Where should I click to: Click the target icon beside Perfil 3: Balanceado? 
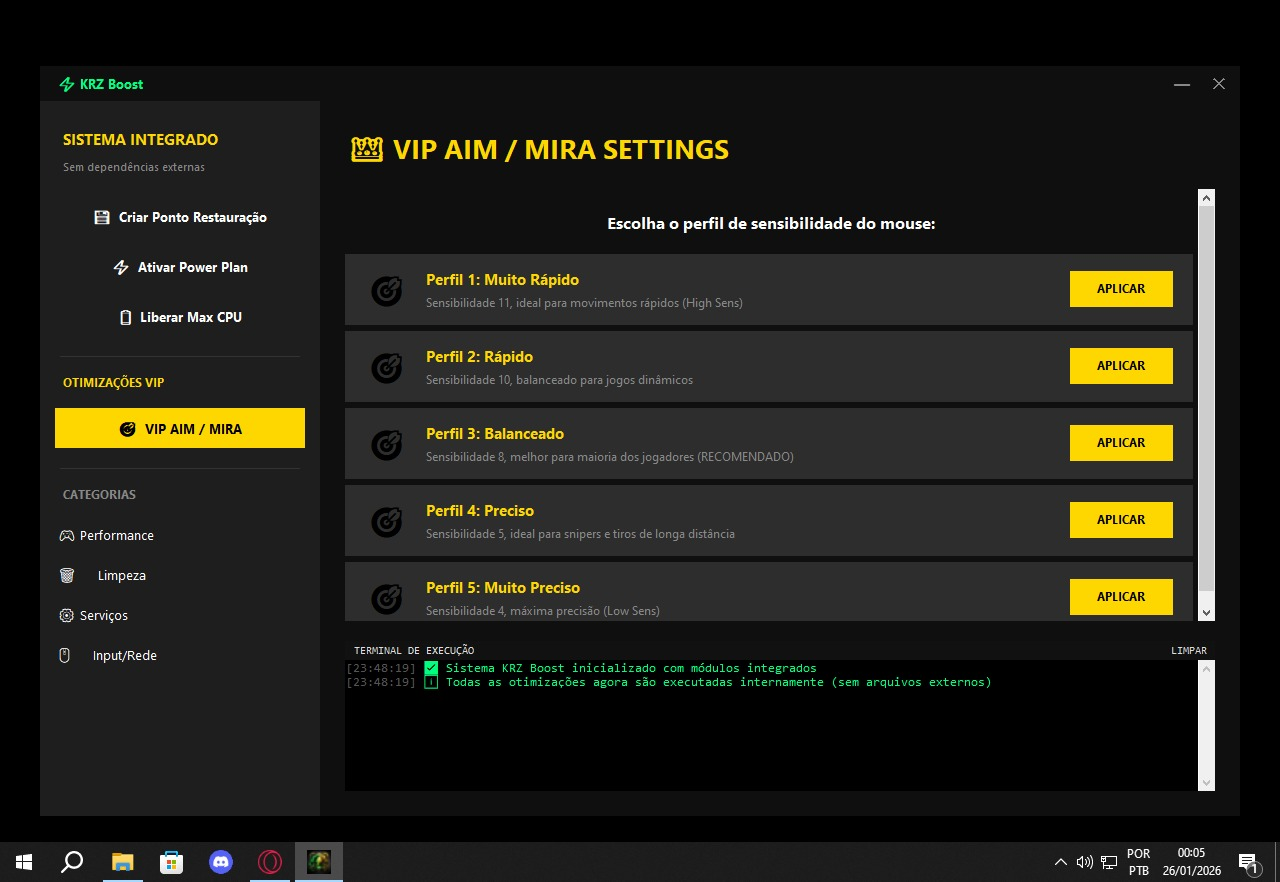(386, 444)
